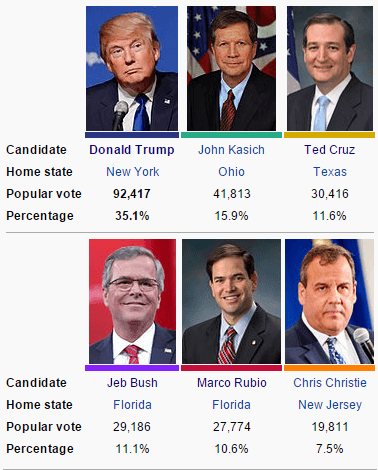Open the Donald Trump portrait photo

[x=132, y=68]
